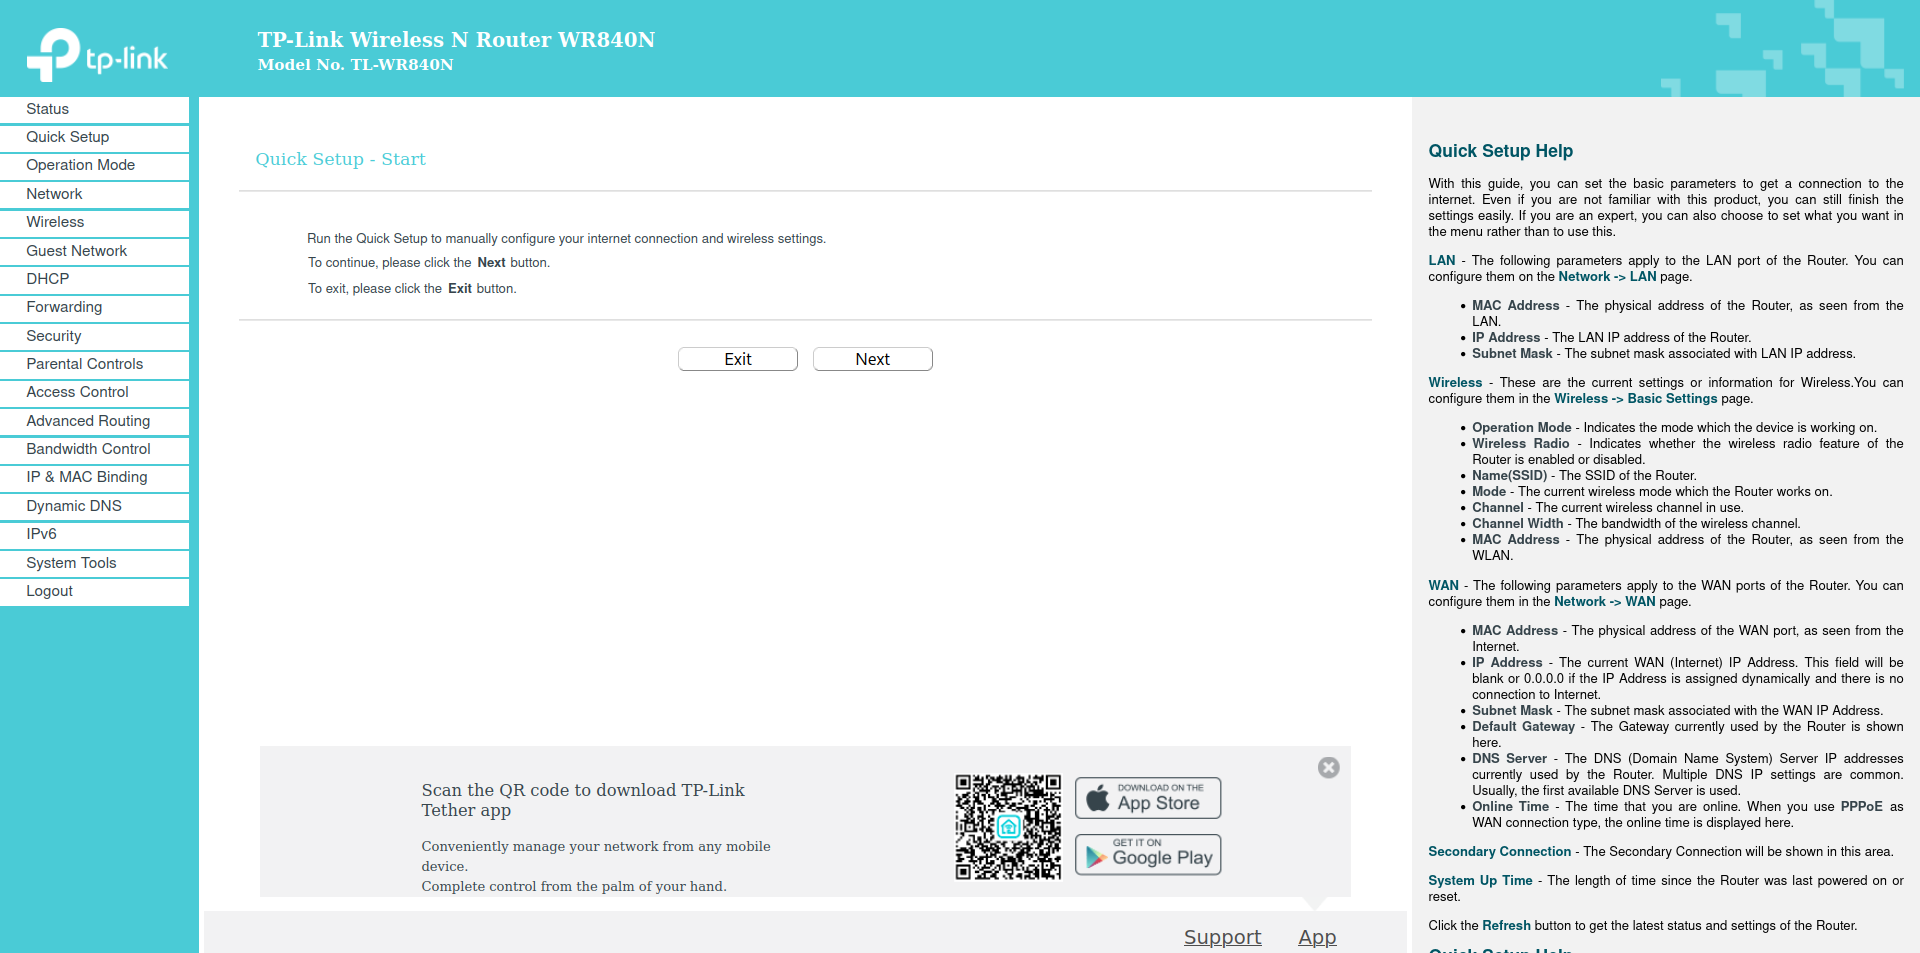Screen dimensions: 1920x953
Task: Open System Tools
Action: (71, 563)
